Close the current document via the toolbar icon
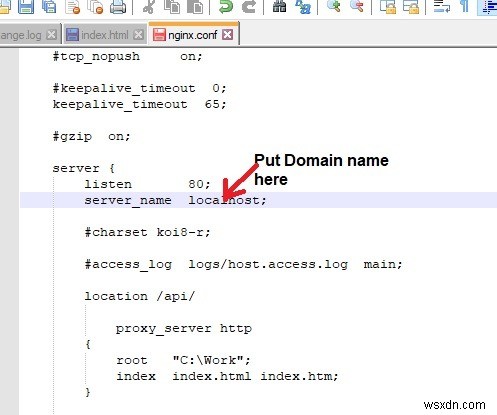 coord(73,6)
